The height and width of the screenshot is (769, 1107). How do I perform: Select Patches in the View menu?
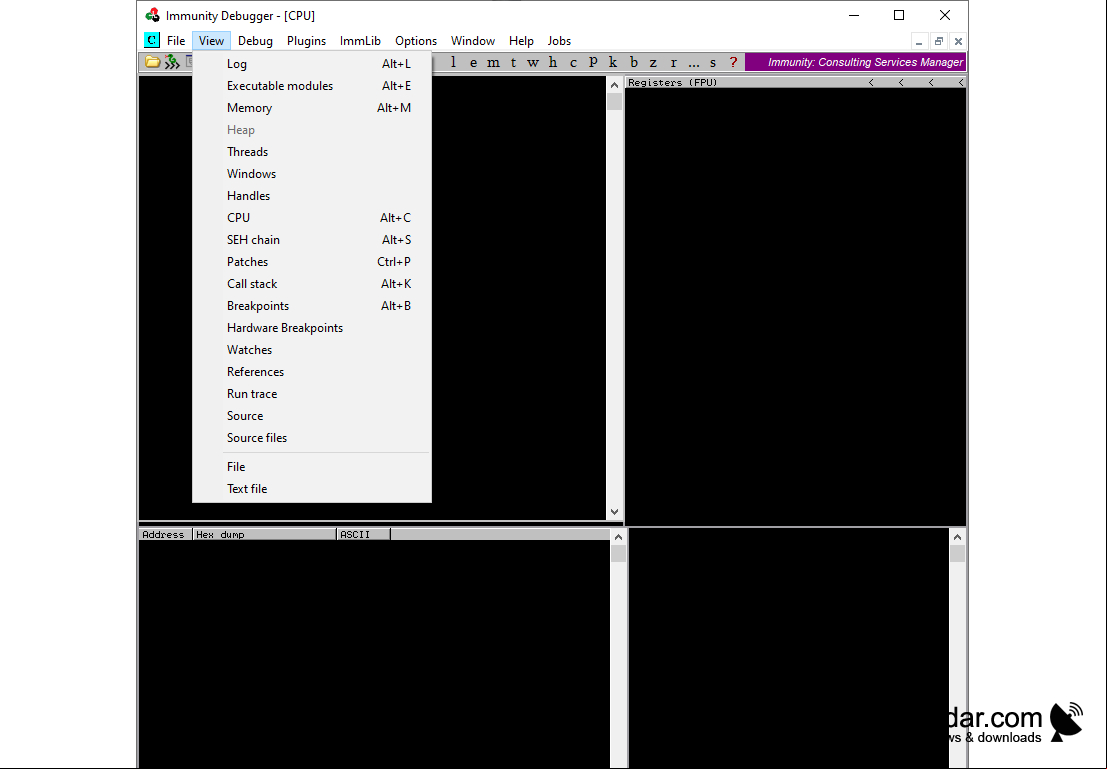coord(312,261)
